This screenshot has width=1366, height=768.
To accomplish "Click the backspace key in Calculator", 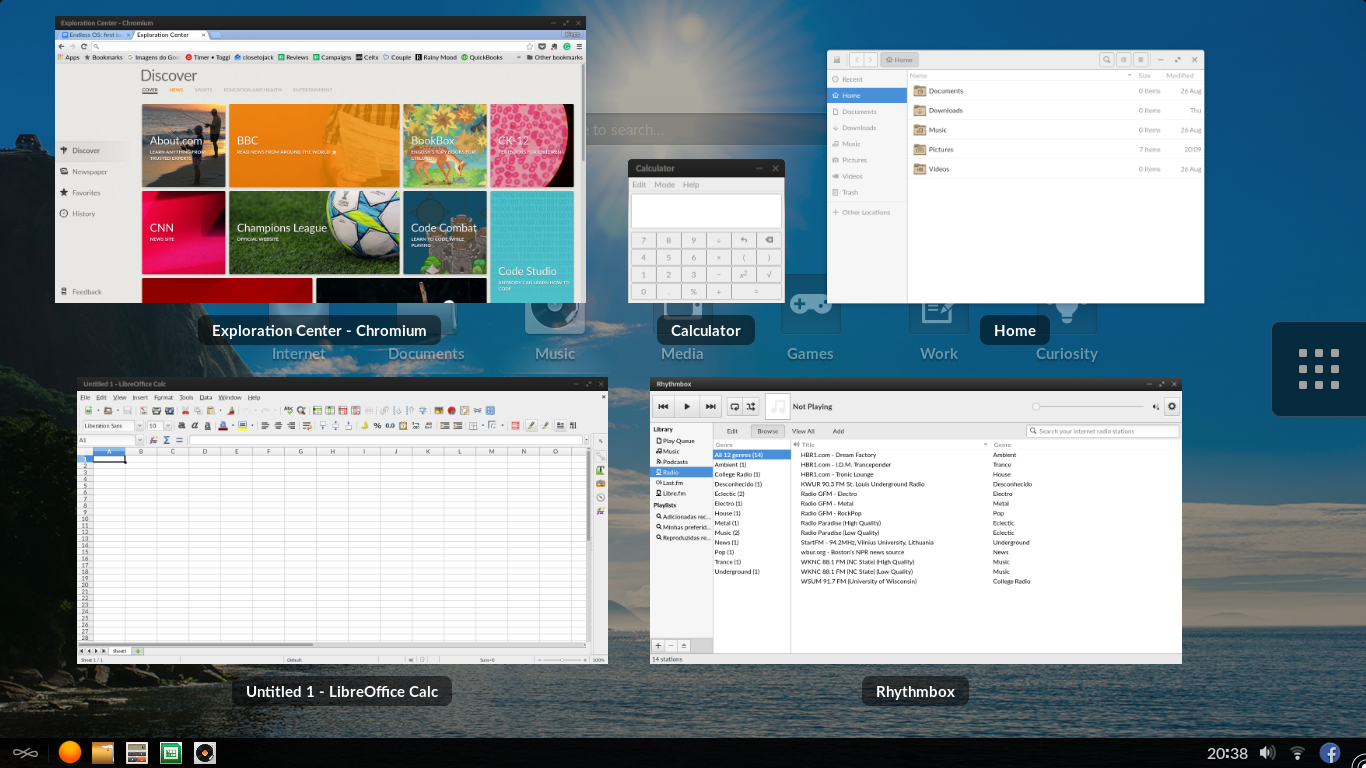I will tap(769, 240).
